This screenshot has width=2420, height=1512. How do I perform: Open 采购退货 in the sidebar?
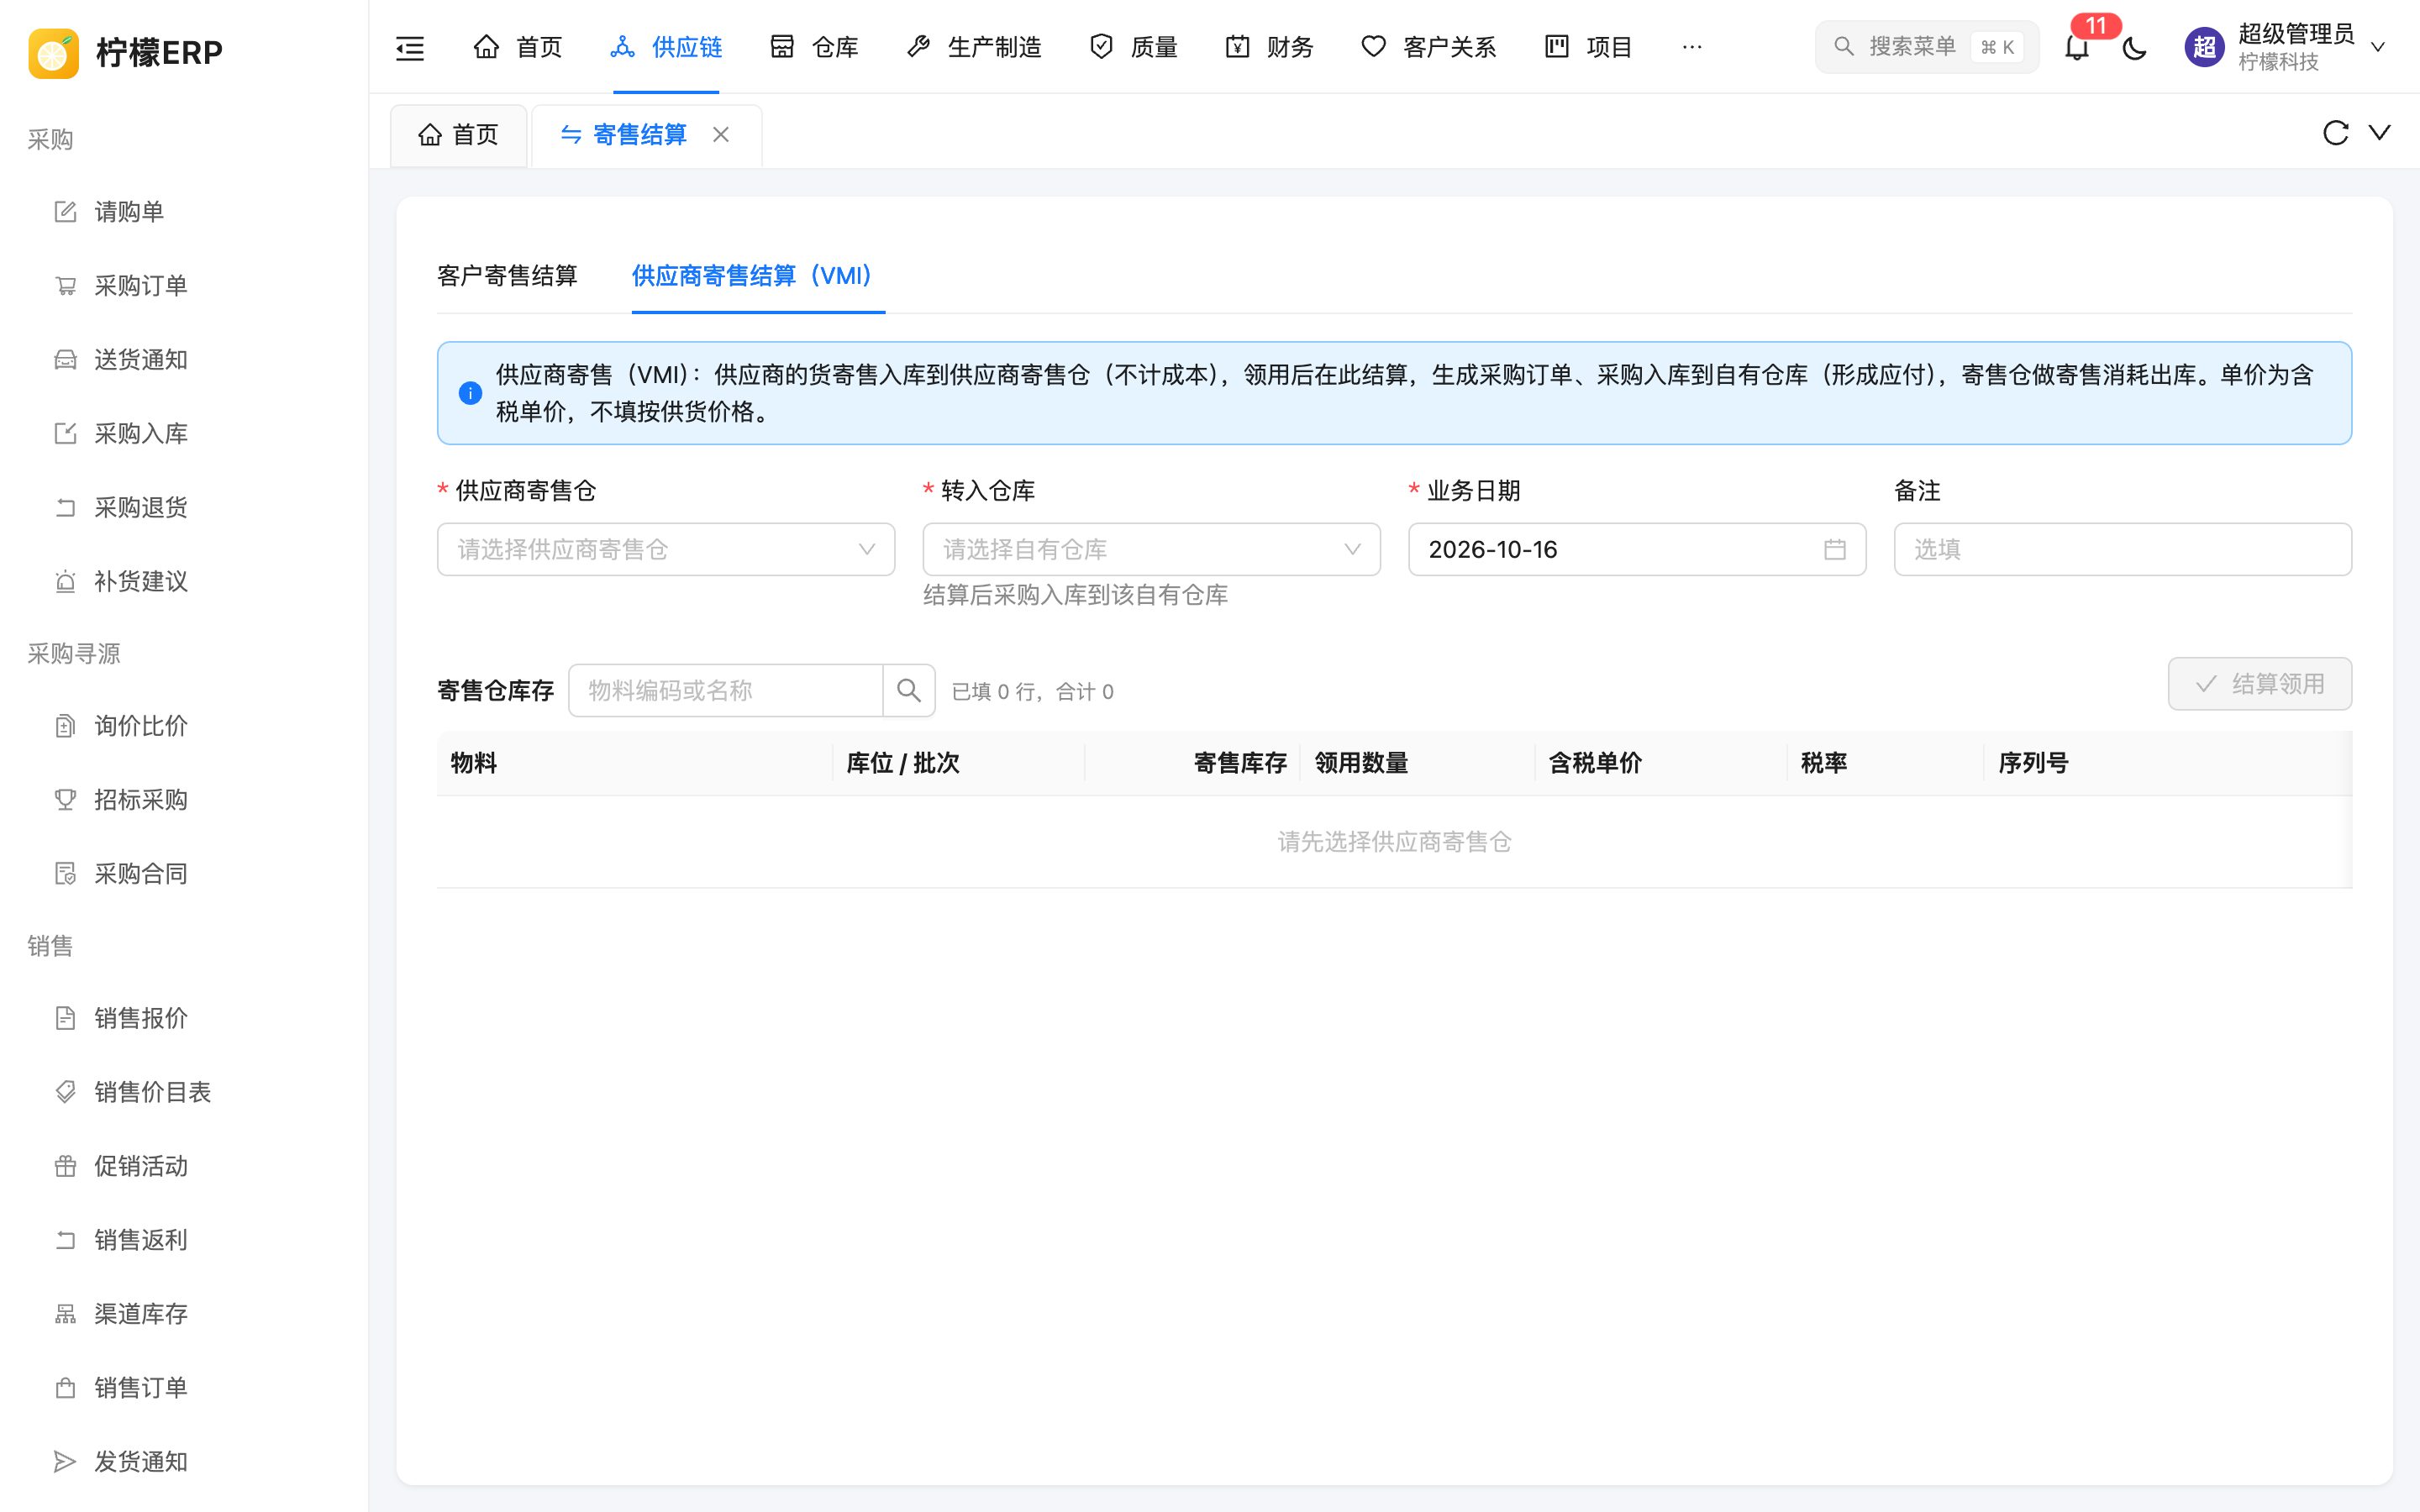[184, 508]
